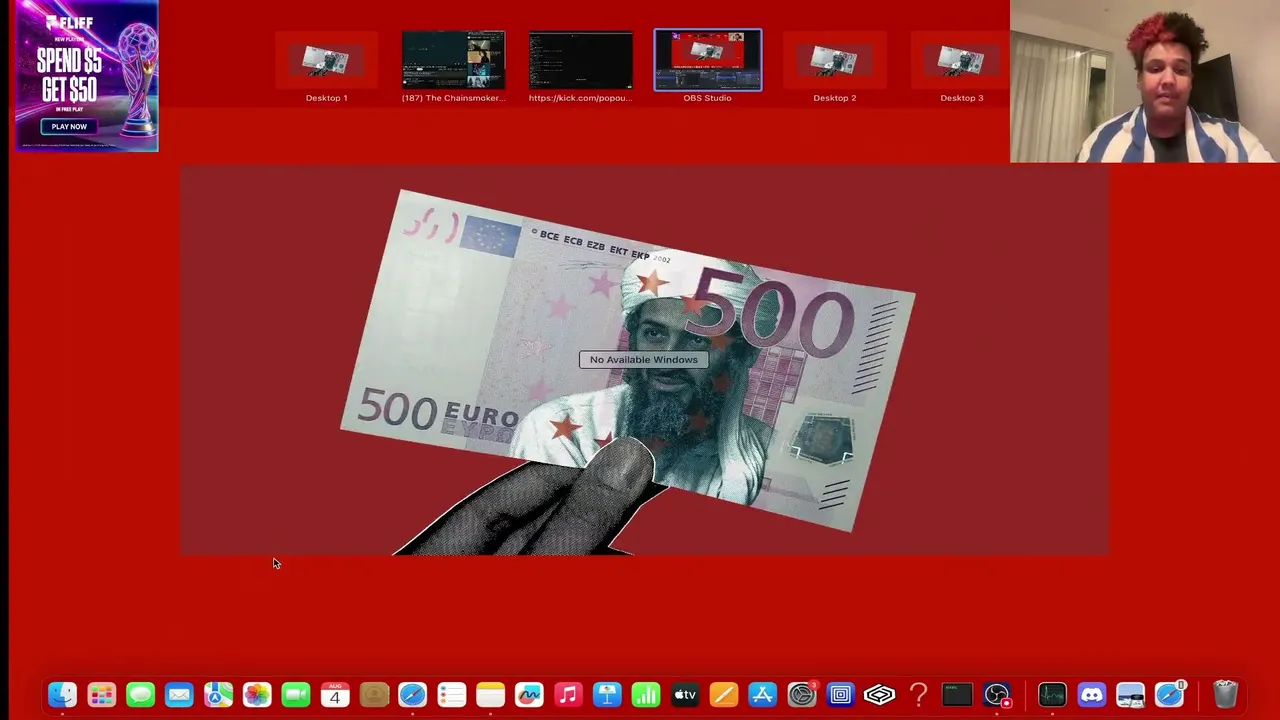The image size is (1280, 720).
Task: Open Safari next to Contacts icon
Action: click(412, 694)
